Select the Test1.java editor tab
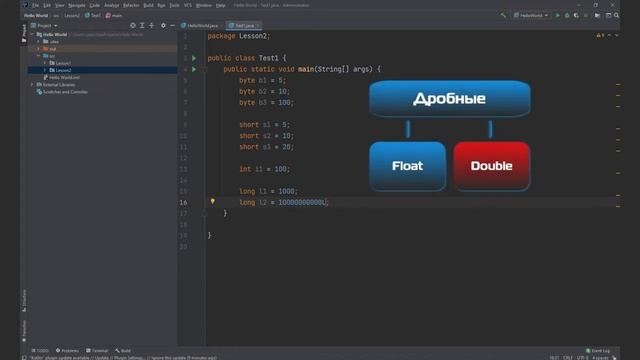 (x=244, y=25)
